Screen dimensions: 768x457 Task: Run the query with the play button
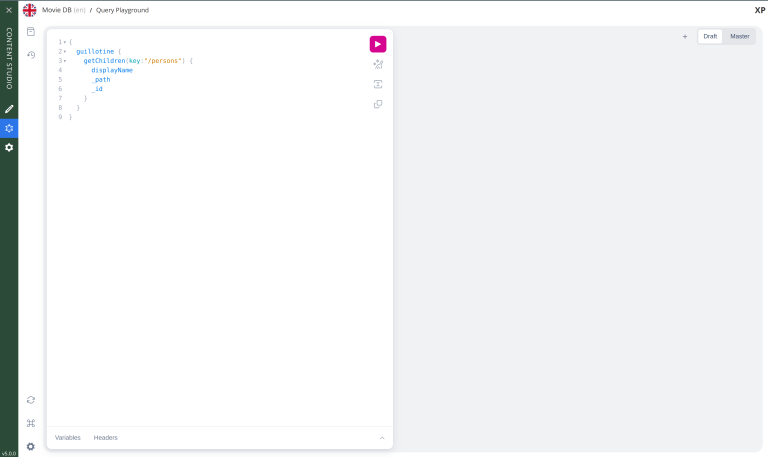pos(377,44)
